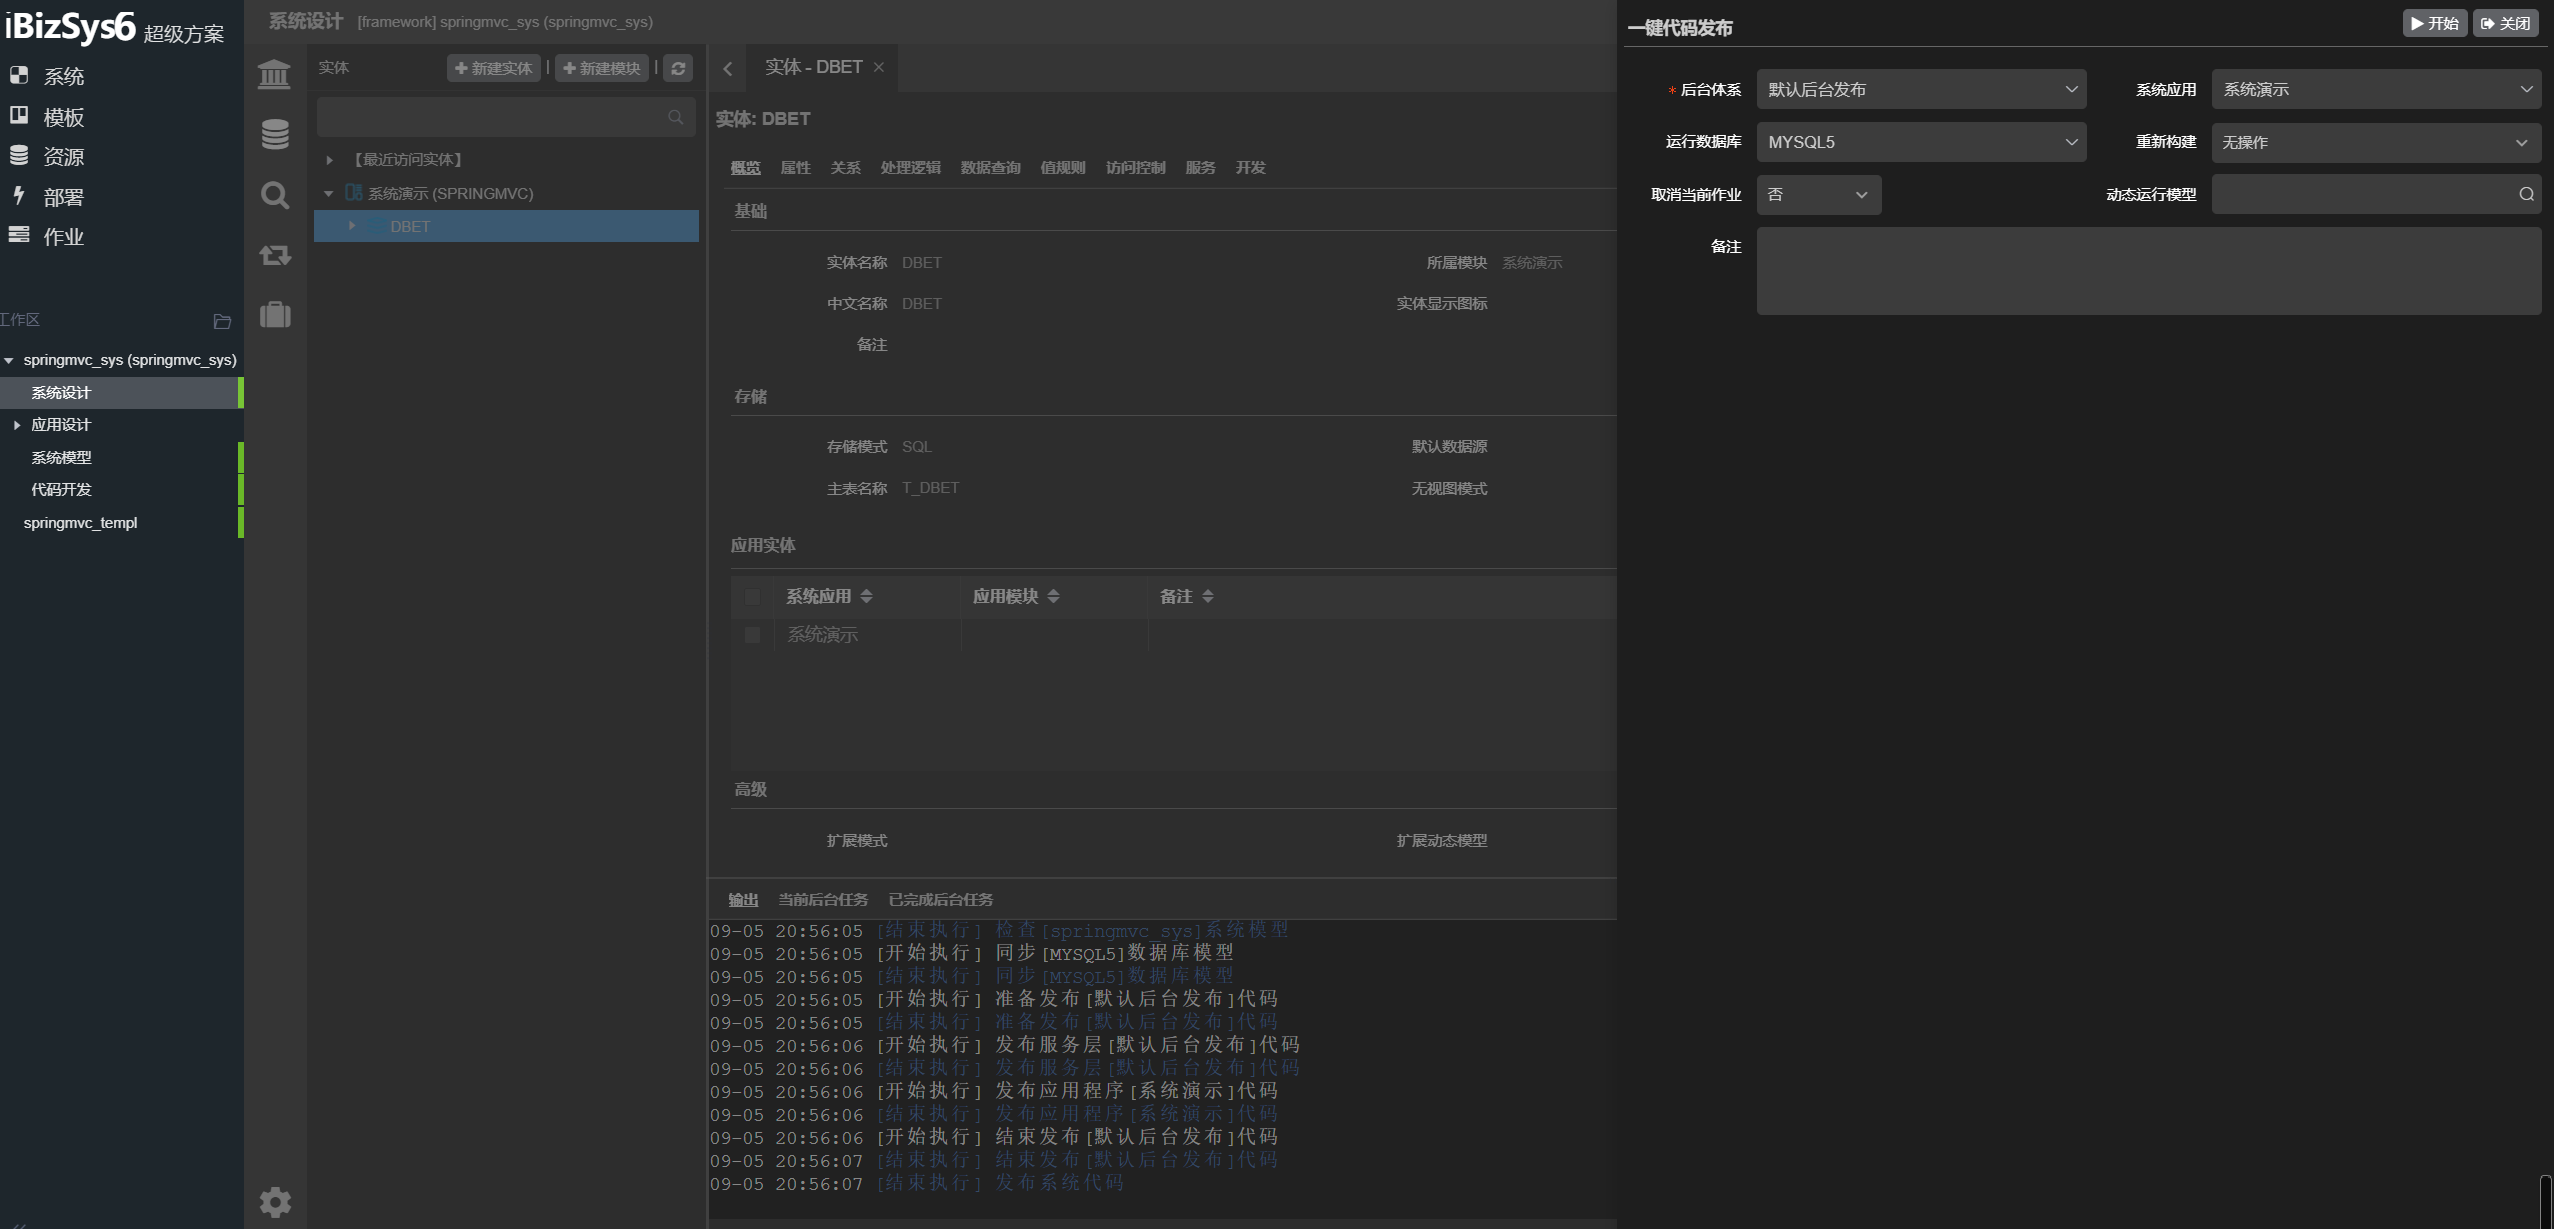2554x1229 pixels.
Task: Switch to the 服务 tab
Action: [x=1200, y=168]
